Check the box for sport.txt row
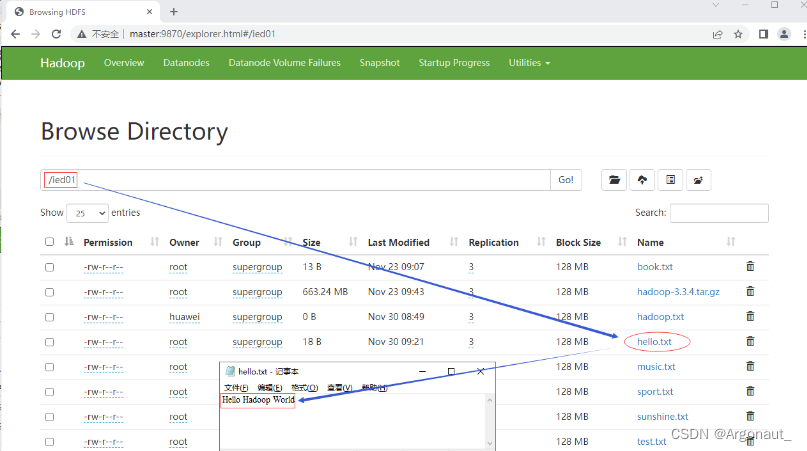 (x=49, y=392)
